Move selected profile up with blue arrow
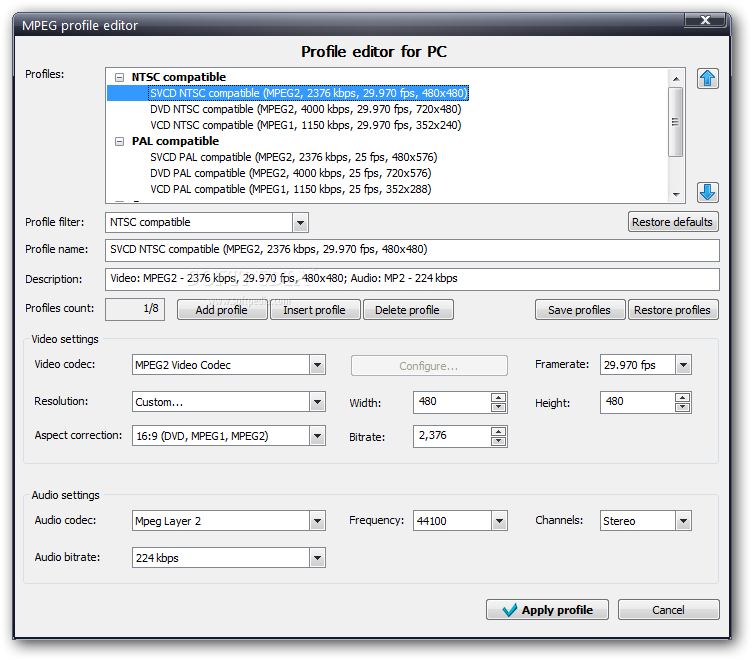This screenshot has width=752, height=660. point(707,78)
